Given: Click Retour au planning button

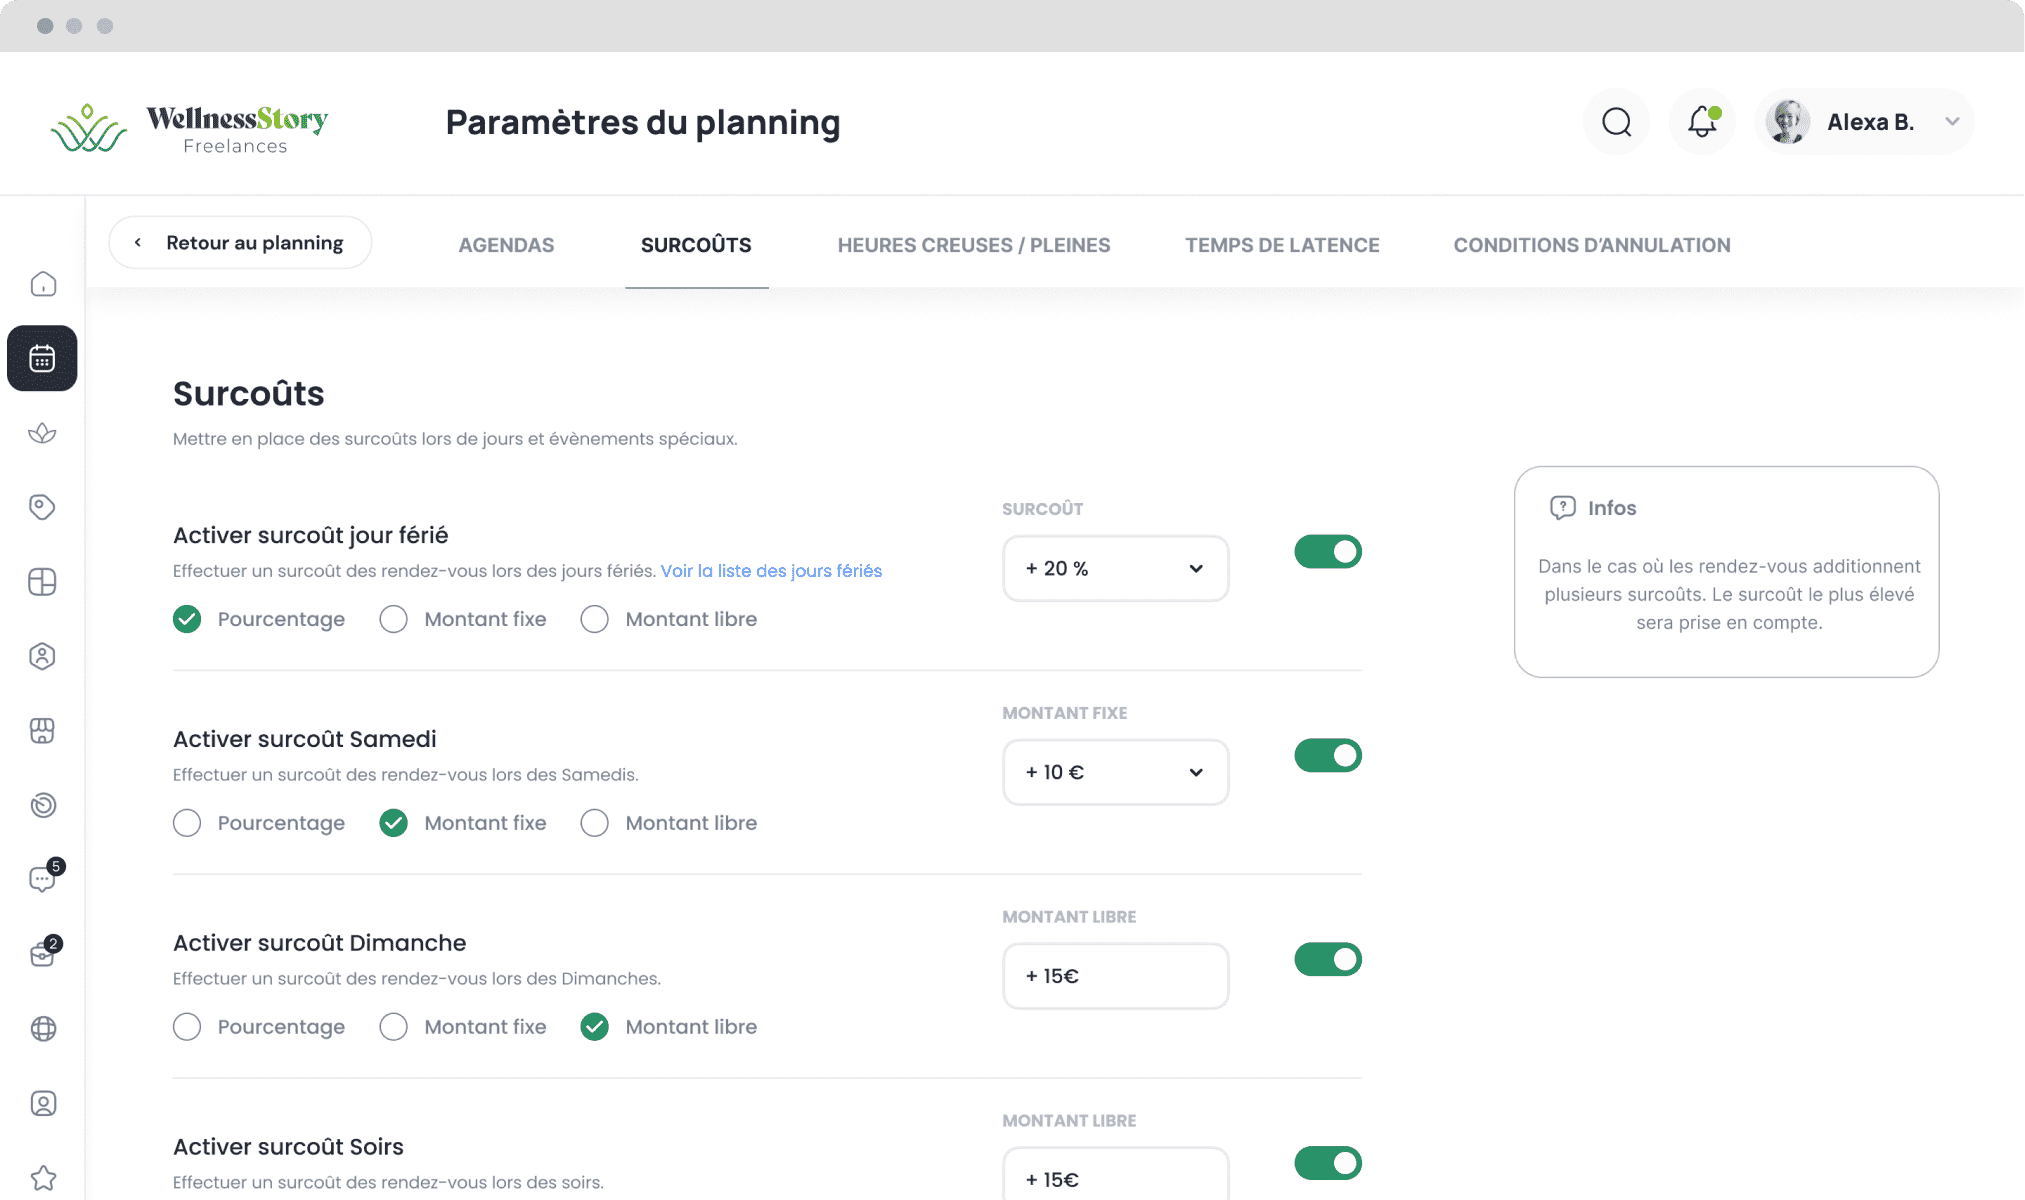Looking at the screenshot, I should [240, 243].
